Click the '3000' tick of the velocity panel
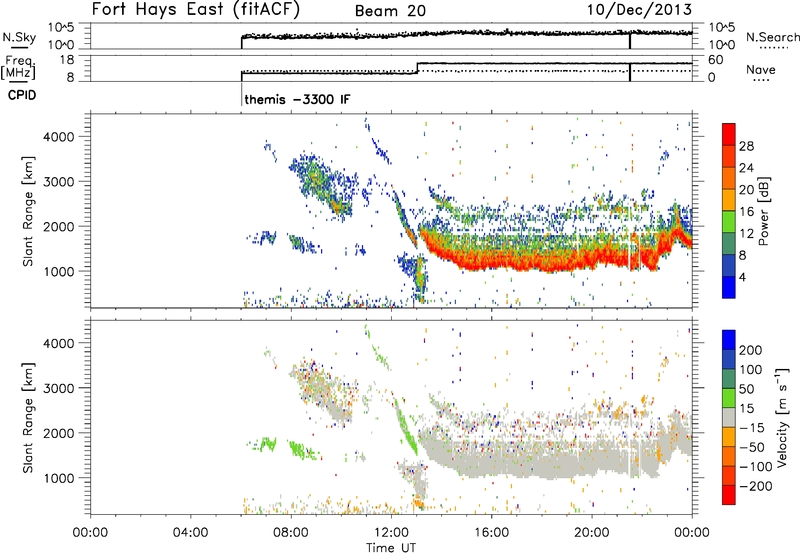 tap(58, 388)
